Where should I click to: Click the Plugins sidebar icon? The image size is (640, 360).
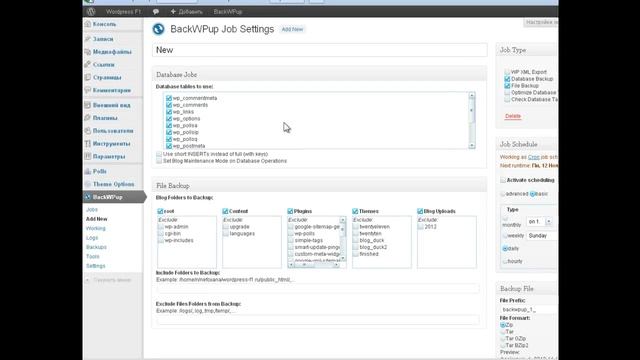88,118
